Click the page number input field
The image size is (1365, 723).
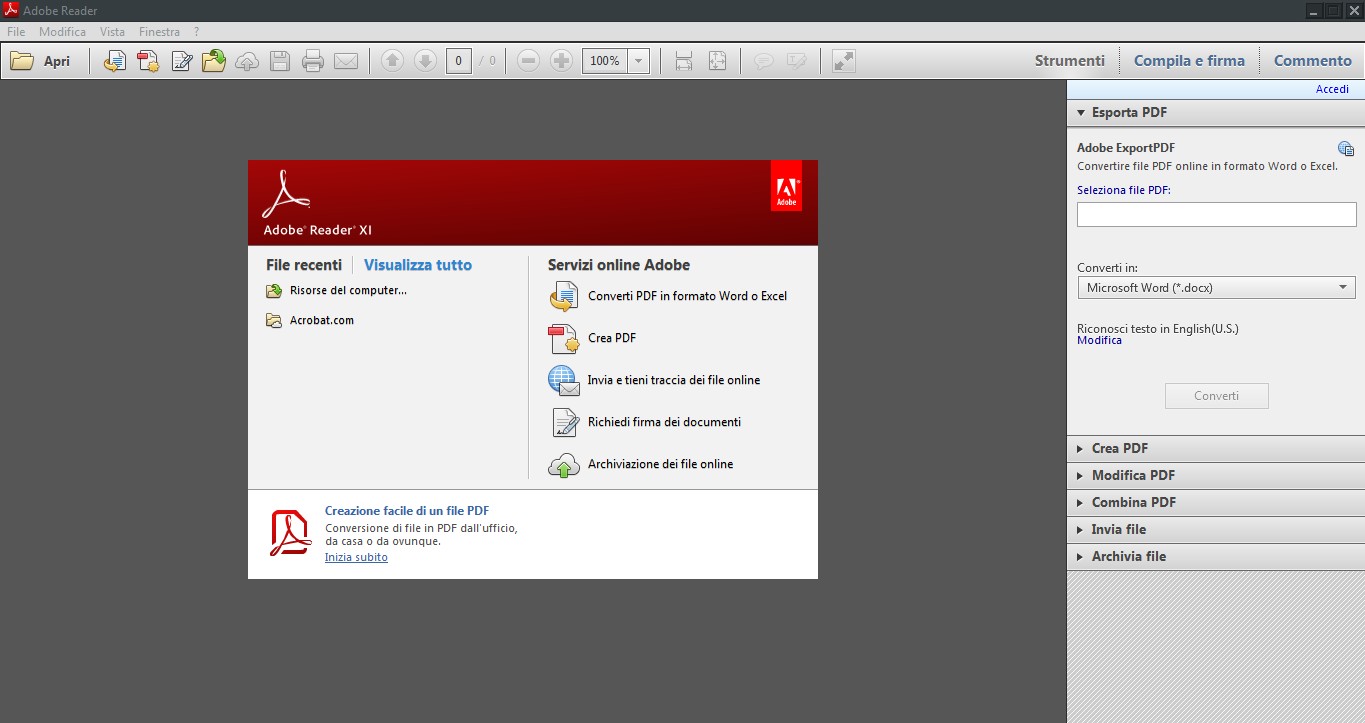[459, 61]
